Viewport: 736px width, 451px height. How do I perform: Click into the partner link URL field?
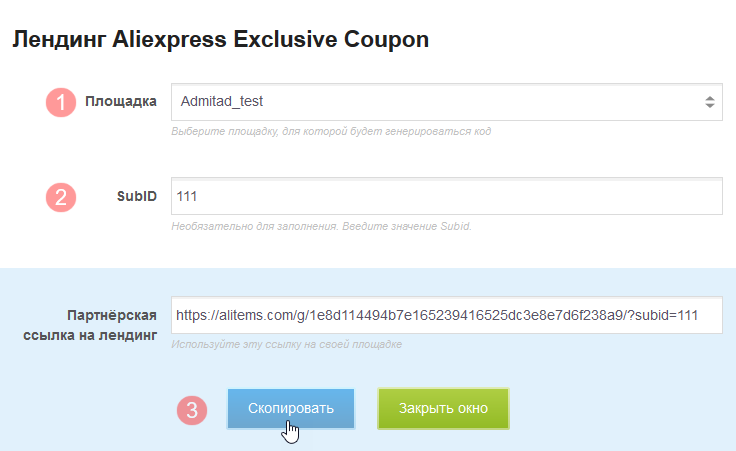pos(446,315)
